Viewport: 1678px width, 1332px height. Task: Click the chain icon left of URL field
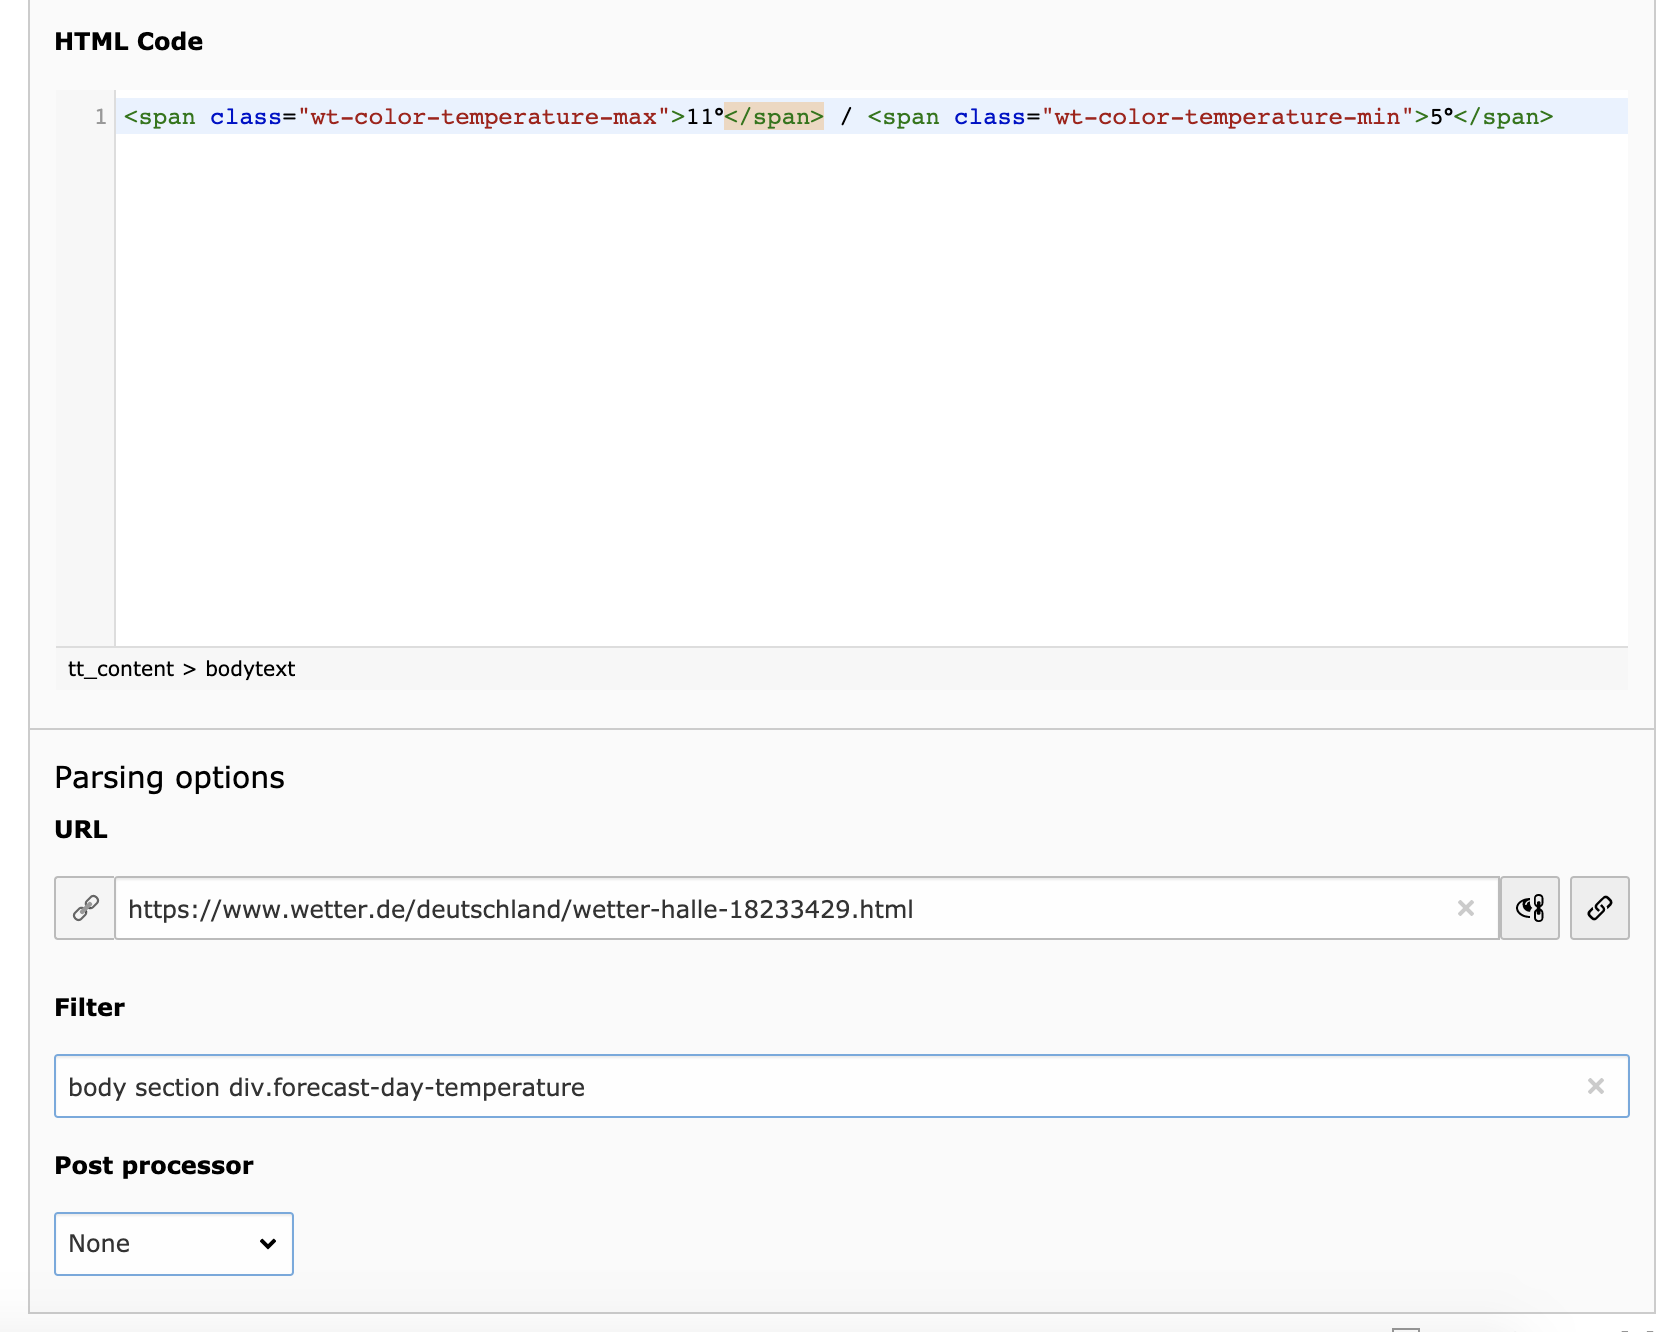(x=86, y=908)
